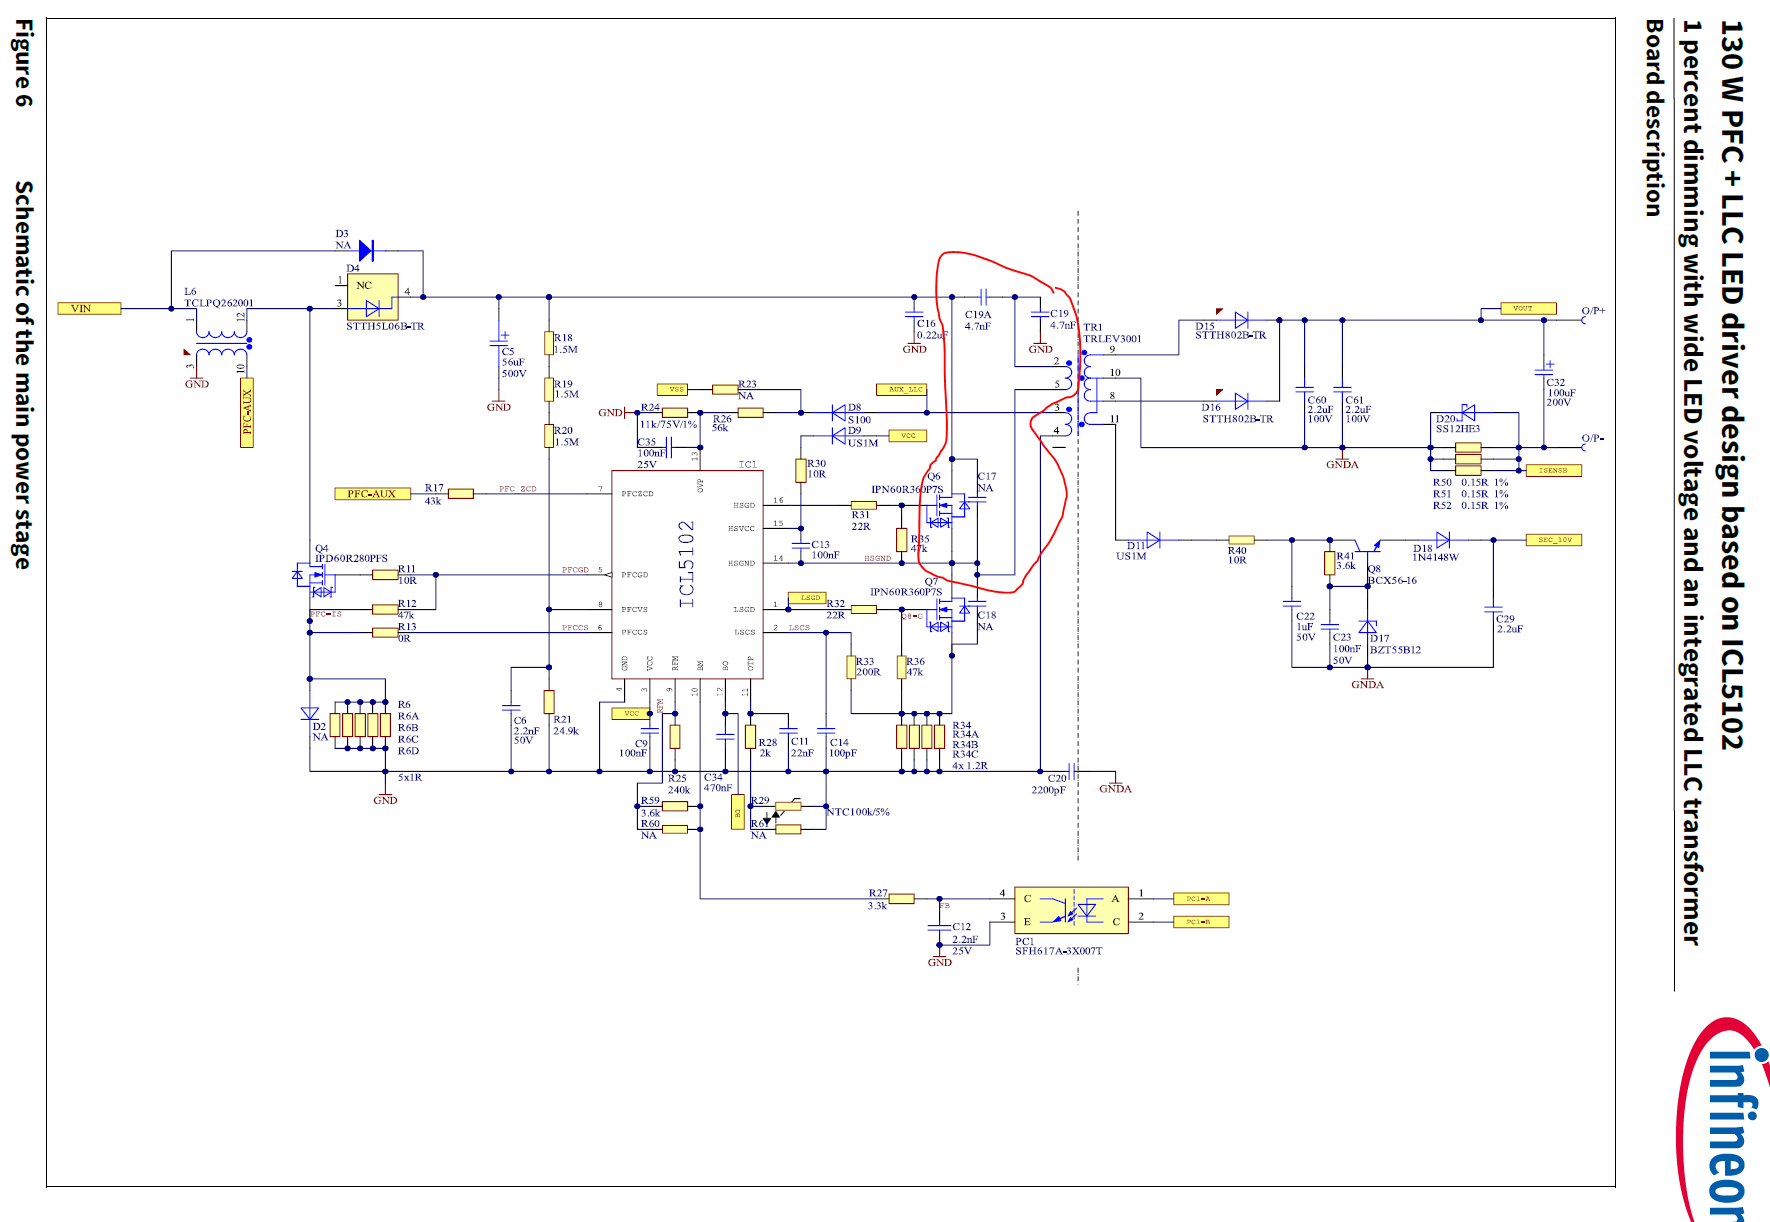1770x1222 pixels.
Task: Click the NTC100k/5% thermistor label
Action: tap(858, 812)
